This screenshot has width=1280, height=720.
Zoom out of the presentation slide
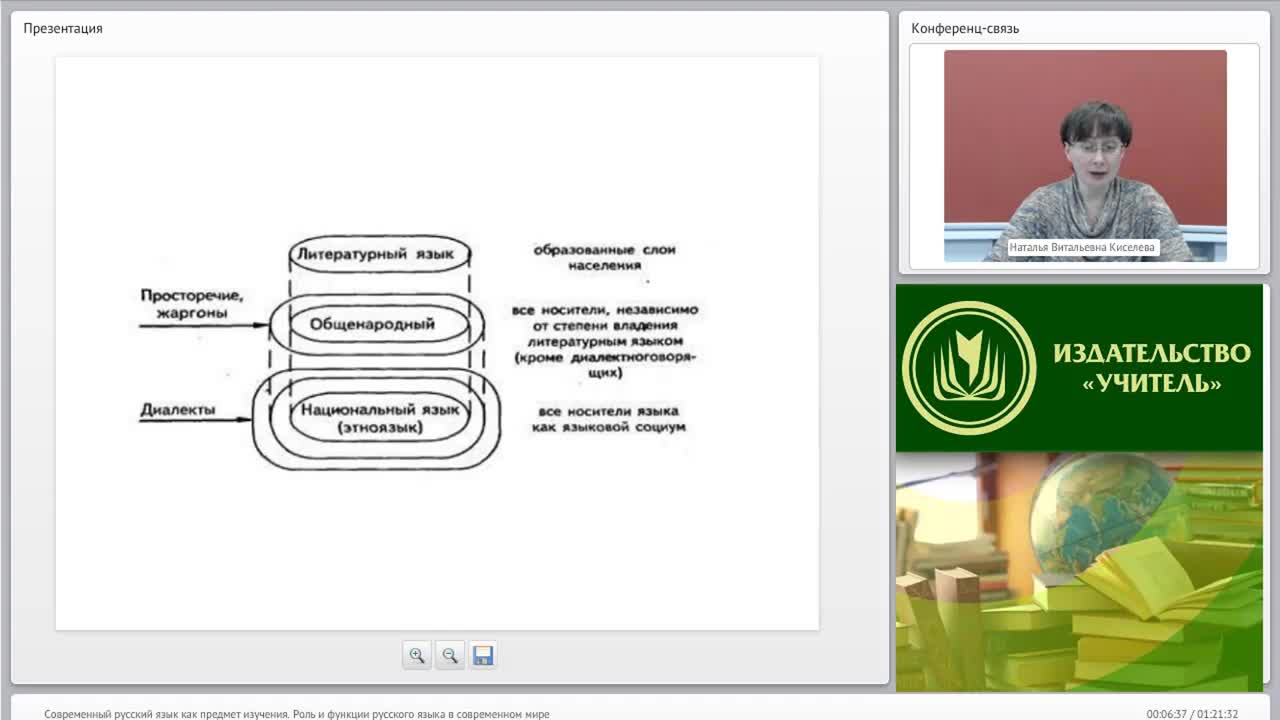click(x=450, y=656)
